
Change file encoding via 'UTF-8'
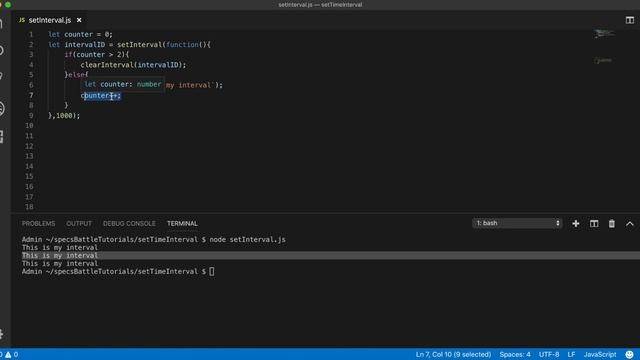pyautogui.click(x=549, y=354)
